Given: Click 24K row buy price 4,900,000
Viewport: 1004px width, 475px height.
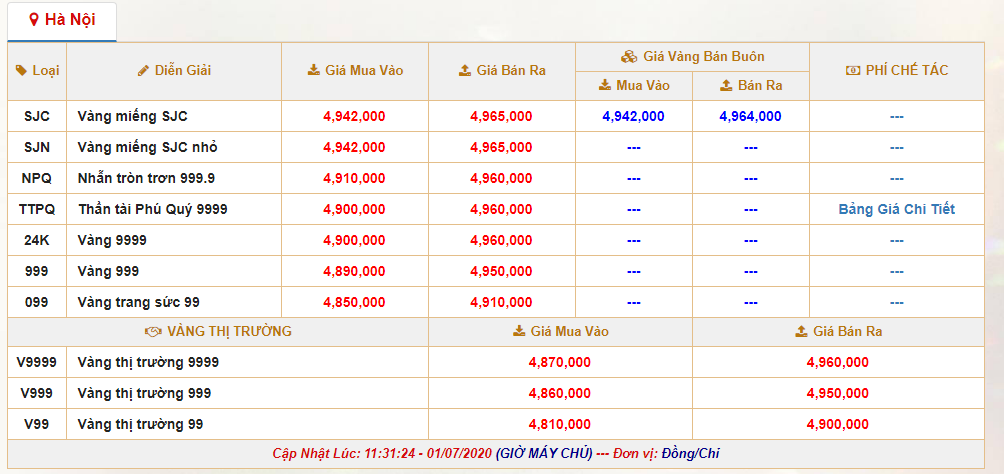Looking at the screenshot, I should [355, 241].
